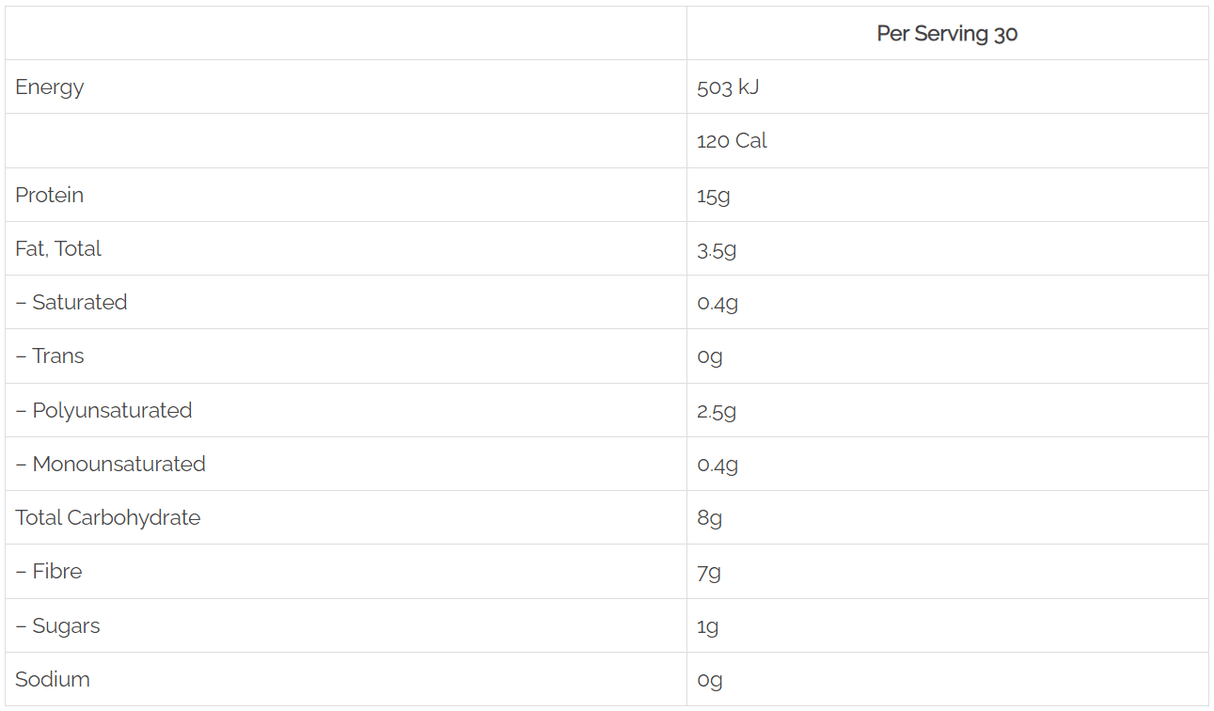
Task: Select the 120 Cal value cell
Action: point(732,141)
